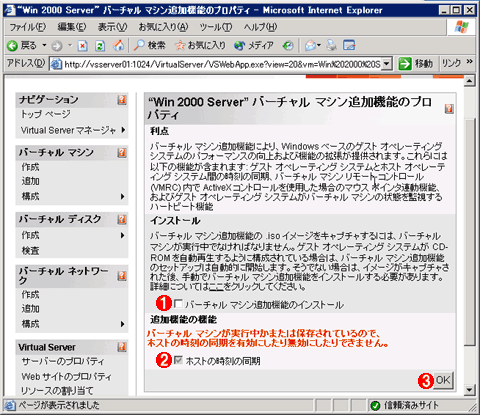Image resolution: width=480 pixels, height=415 pixels.
Task: Click the help icon beside バーチャル ネットワーク
Action: 122,276
